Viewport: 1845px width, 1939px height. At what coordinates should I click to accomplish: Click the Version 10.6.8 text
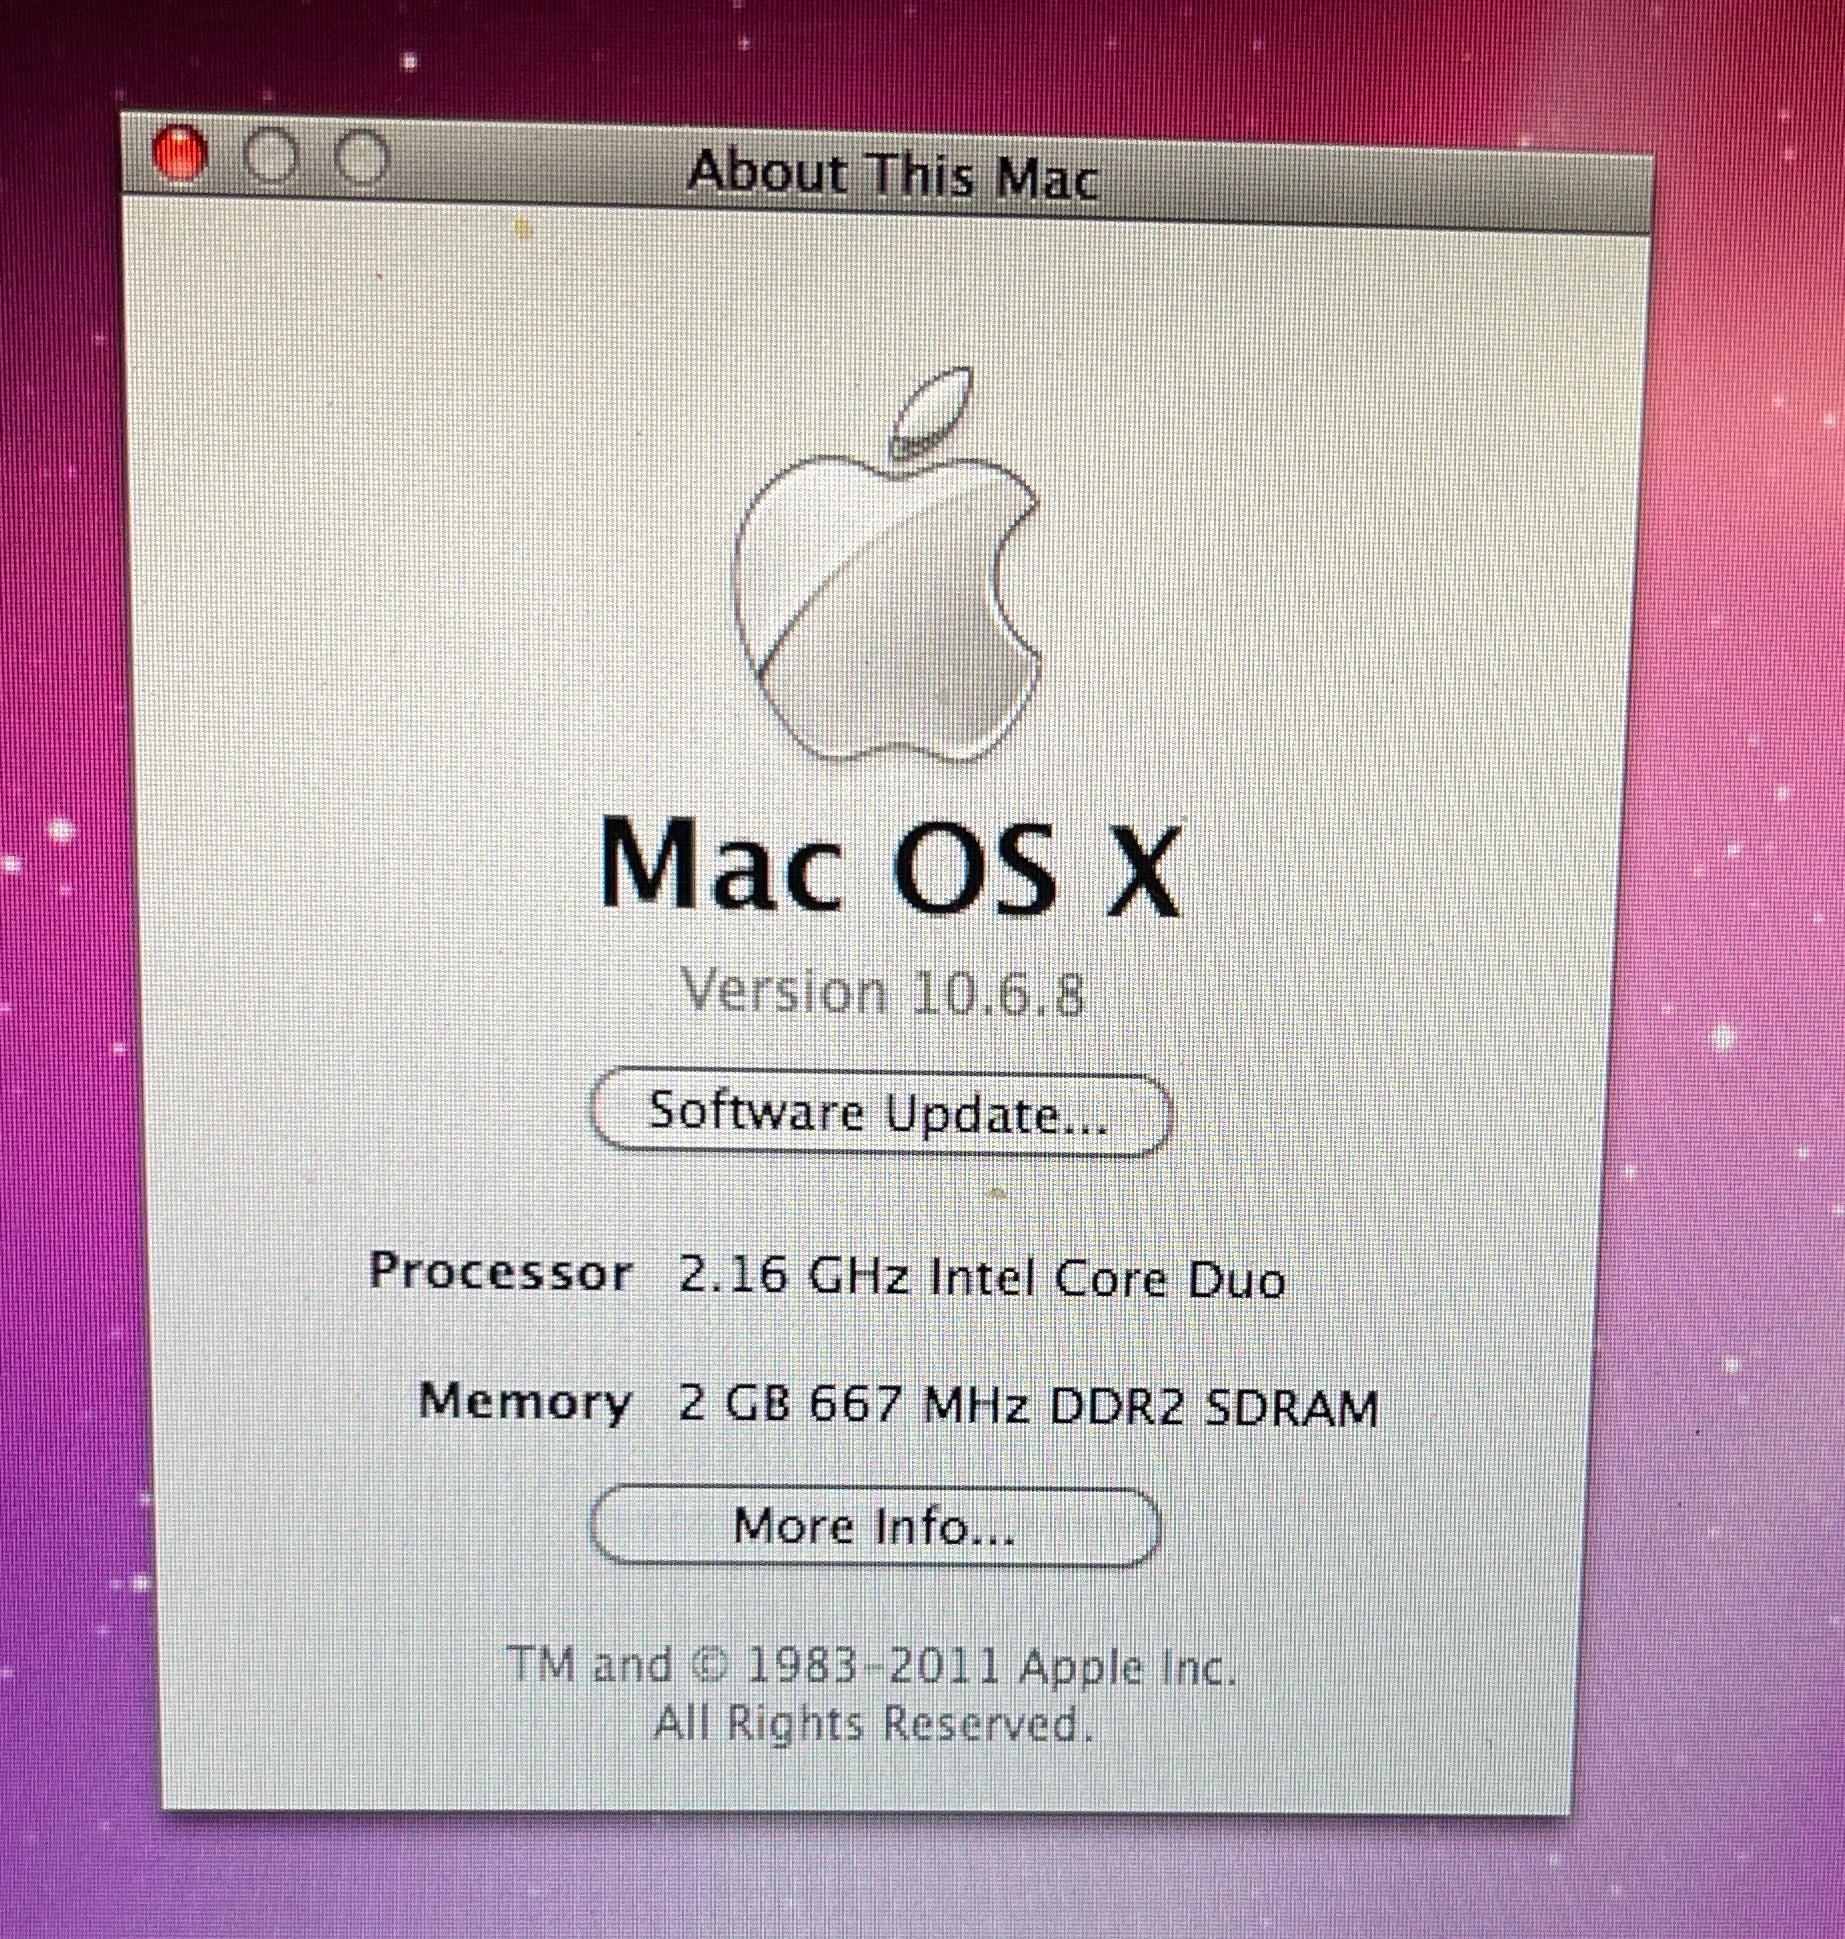883,993
